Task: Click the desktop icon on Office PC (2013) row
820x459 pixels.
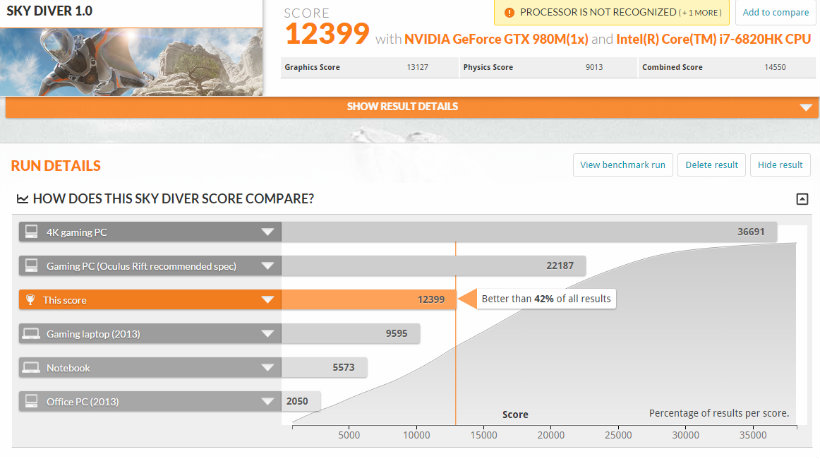Action: pos(31,401)
